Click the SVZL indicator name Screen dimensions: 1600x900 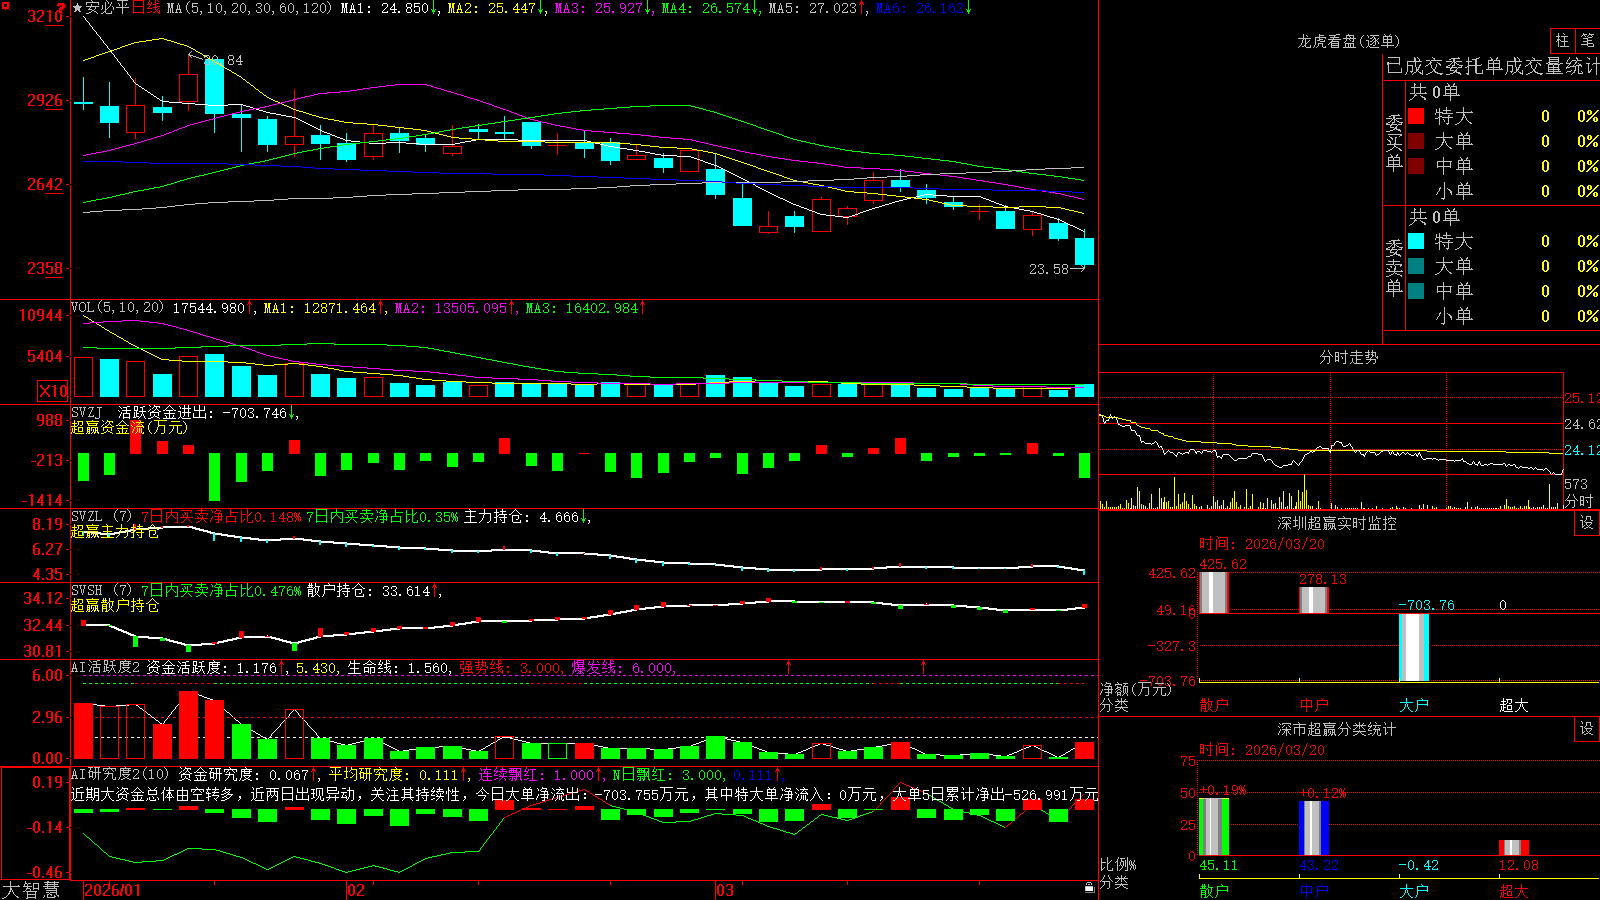click(x=87, y=517)
